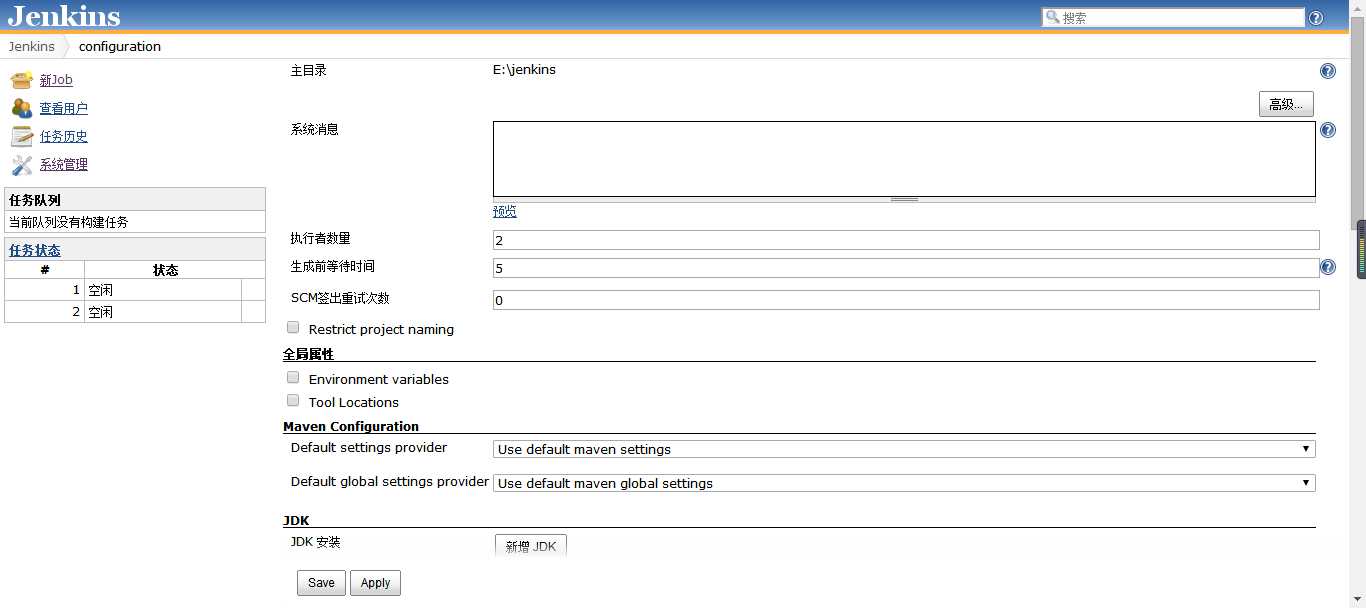Toggle Environment variables checkbox

tap(293, 377)
